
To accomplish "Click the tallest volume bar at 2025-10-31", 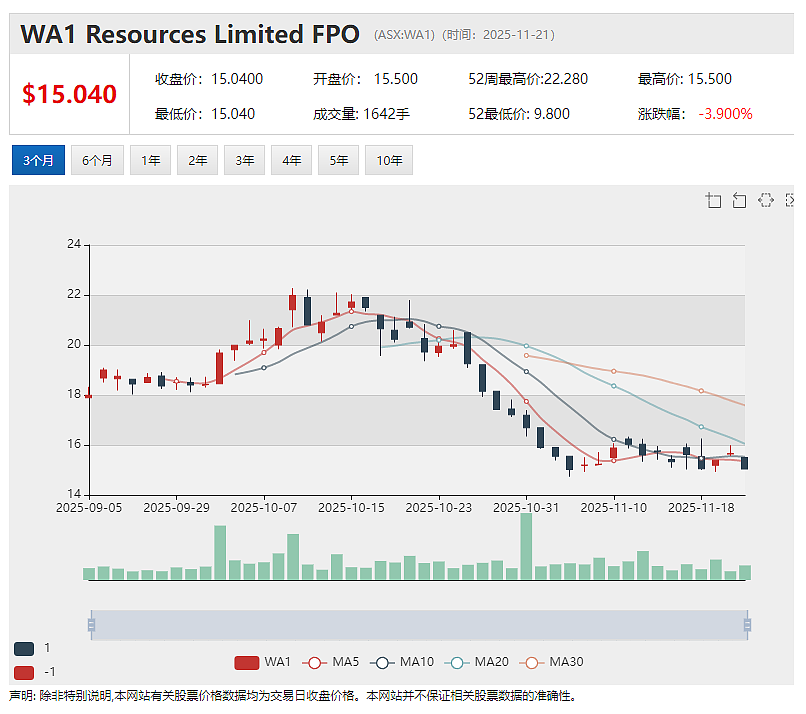I will click(x=526, y=546).
